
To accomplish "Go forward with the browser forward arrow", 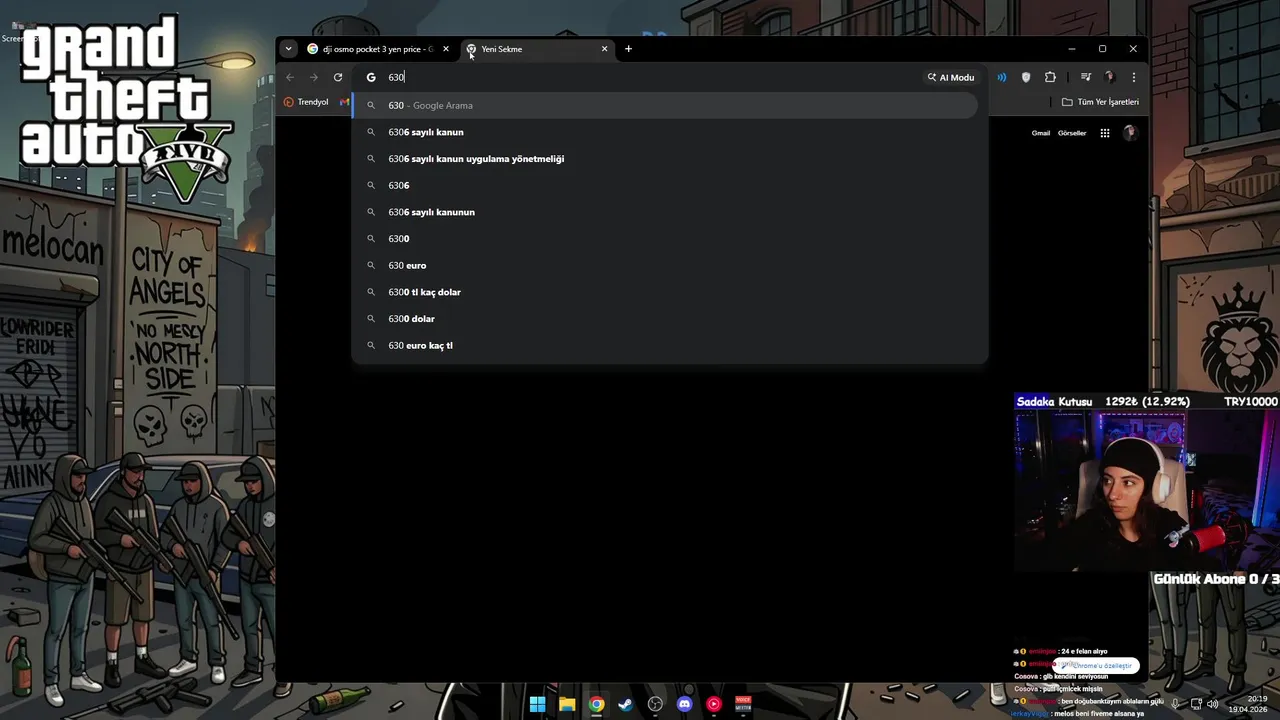I will coord(314,77).
